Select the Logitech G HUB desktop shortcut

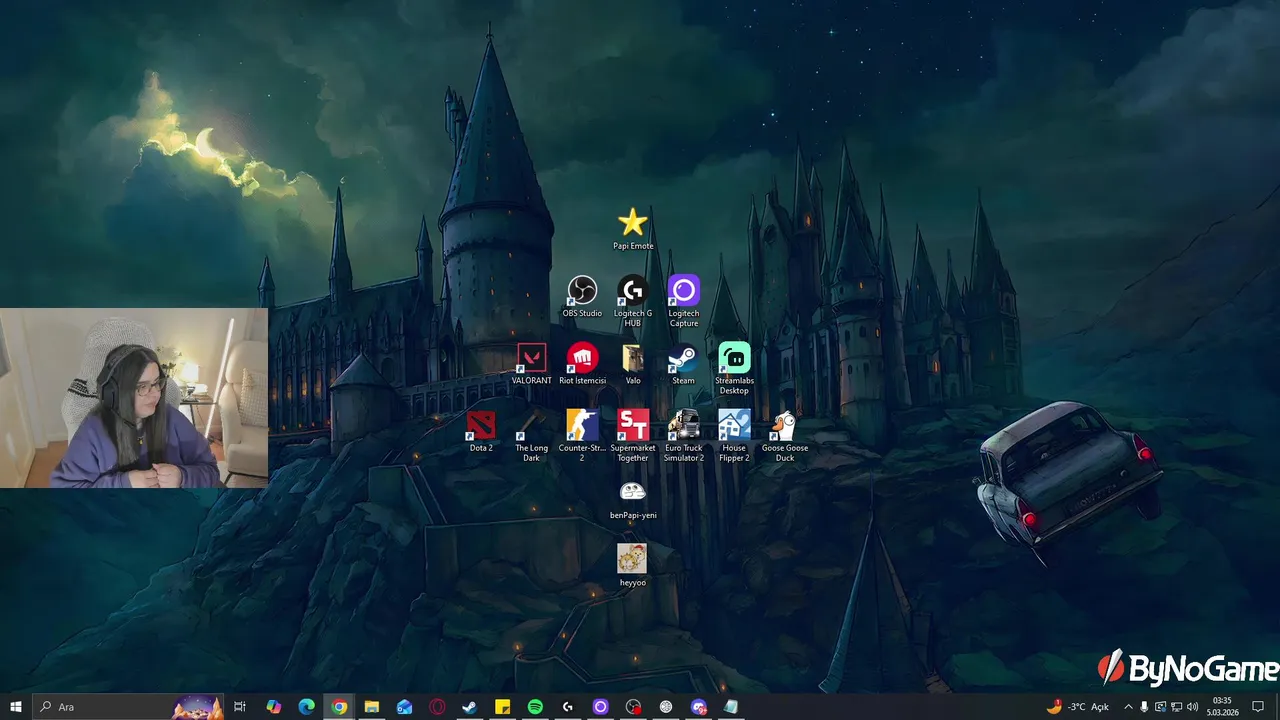coord(633,301)
